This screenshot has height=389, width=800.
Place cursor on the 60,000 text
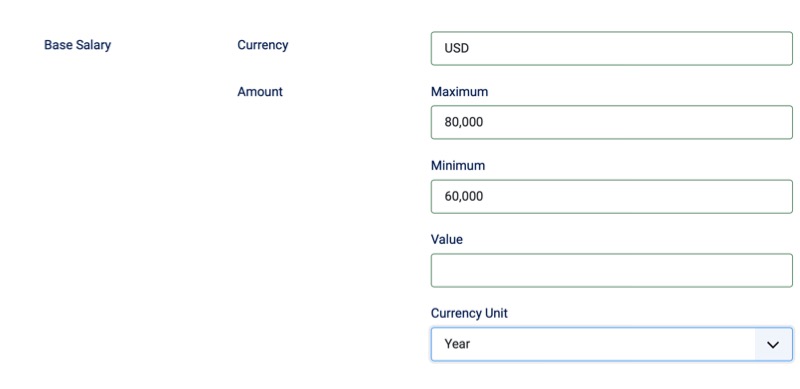tap(463, 197)
